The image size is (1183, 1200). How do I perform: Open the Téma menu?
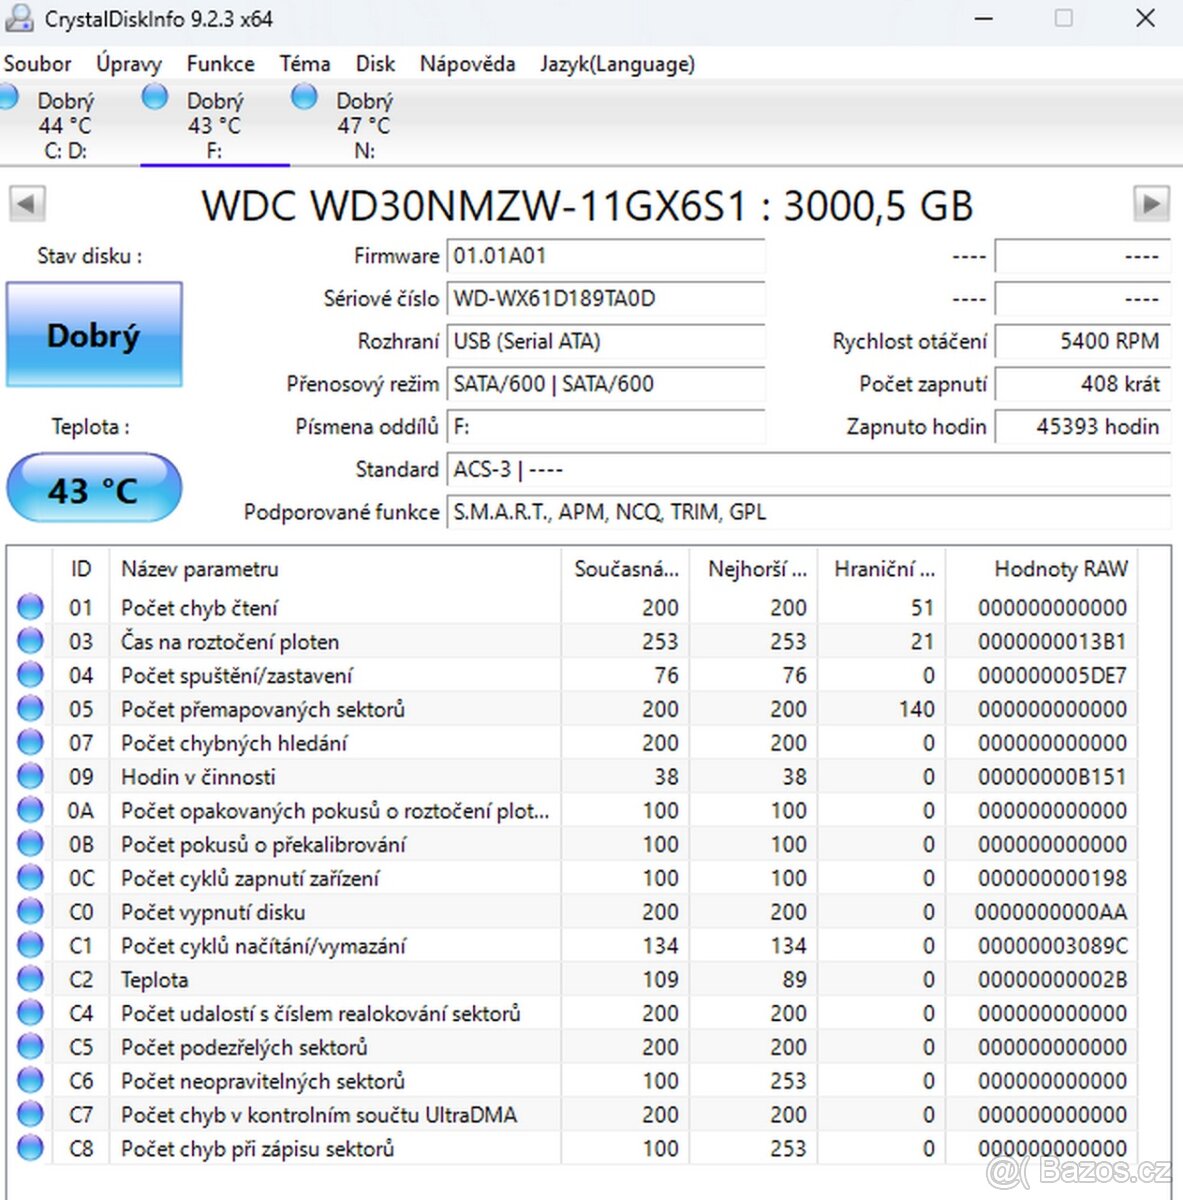(x=305, y=64)
